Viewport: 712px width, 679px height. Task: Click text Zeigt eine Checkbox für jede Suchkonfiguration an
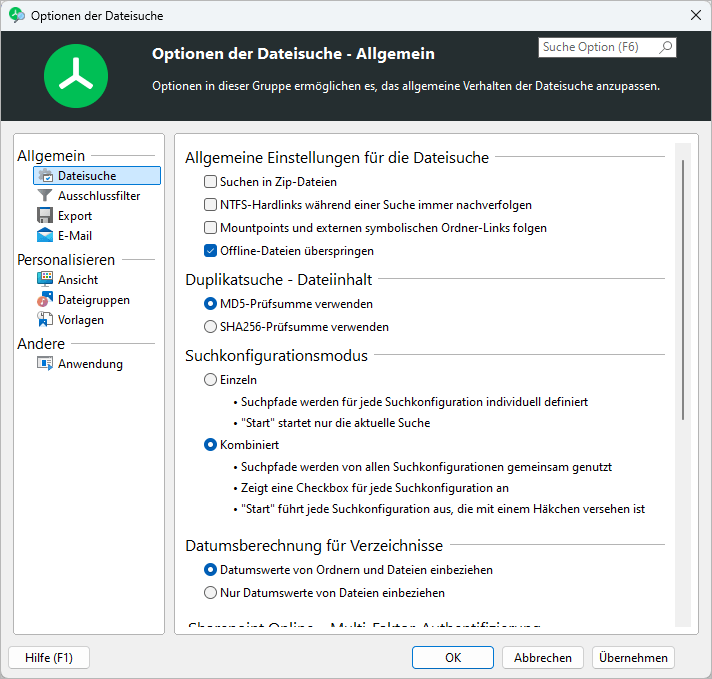click(x=375, y=488)
